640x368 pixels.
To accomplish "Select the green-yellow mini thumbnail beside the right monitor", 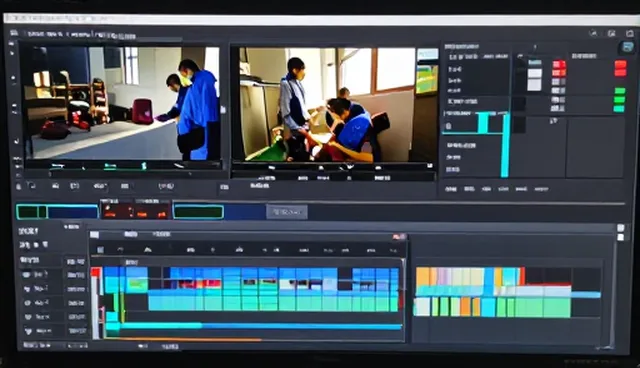I will [427, 79].
